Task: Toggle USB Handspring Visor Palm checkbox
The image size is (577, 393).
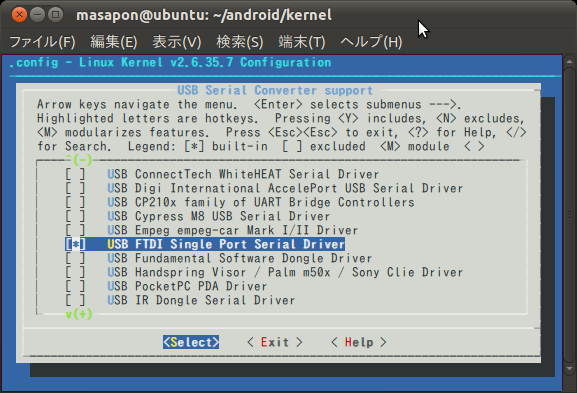Action: (75, 272)
